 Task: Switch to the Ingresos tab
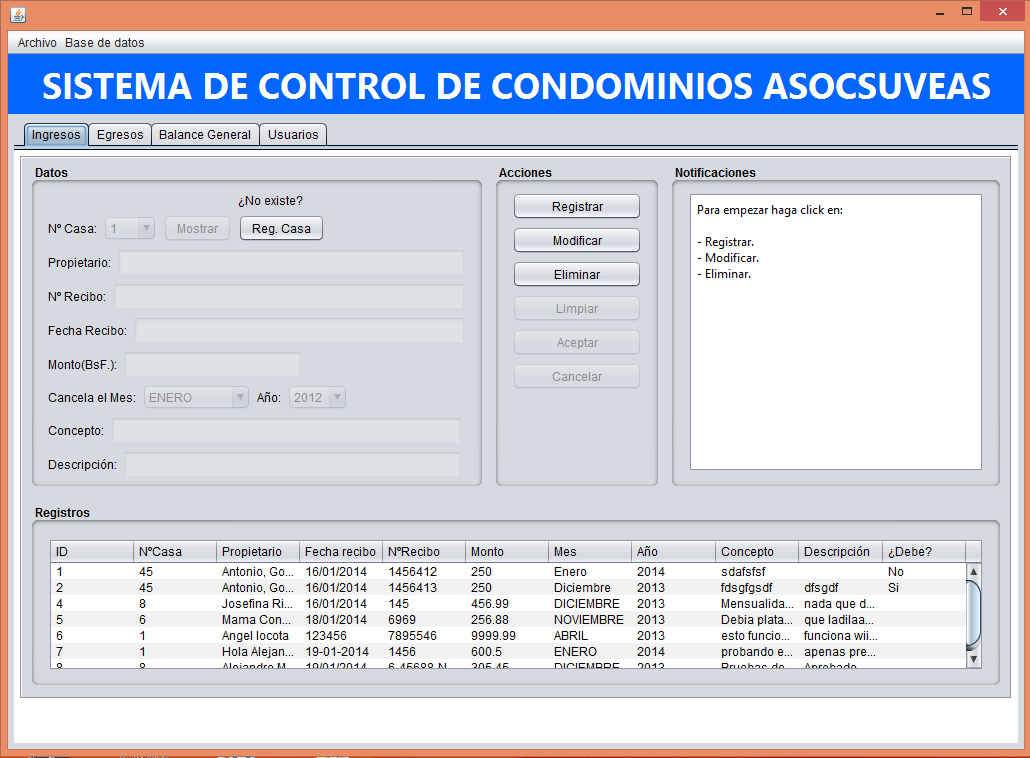56,135
